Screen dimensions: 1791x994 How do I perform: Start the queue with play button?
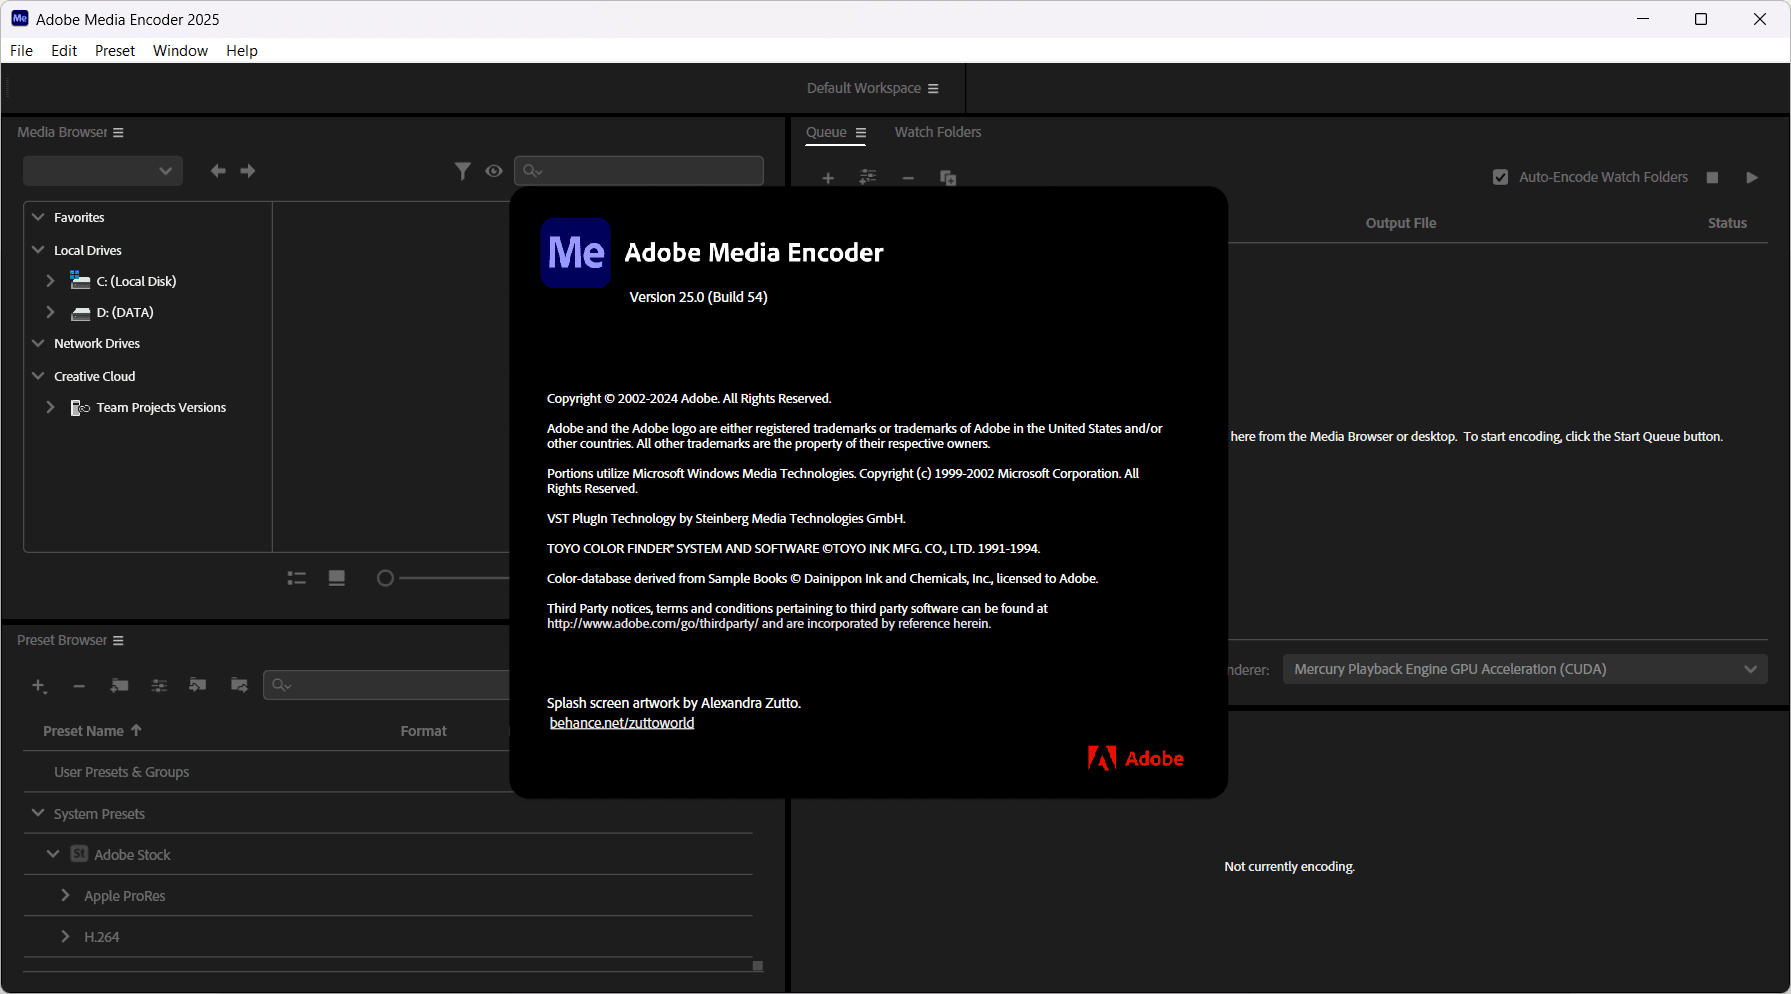pyautogui.click(x=1752, y=177)
